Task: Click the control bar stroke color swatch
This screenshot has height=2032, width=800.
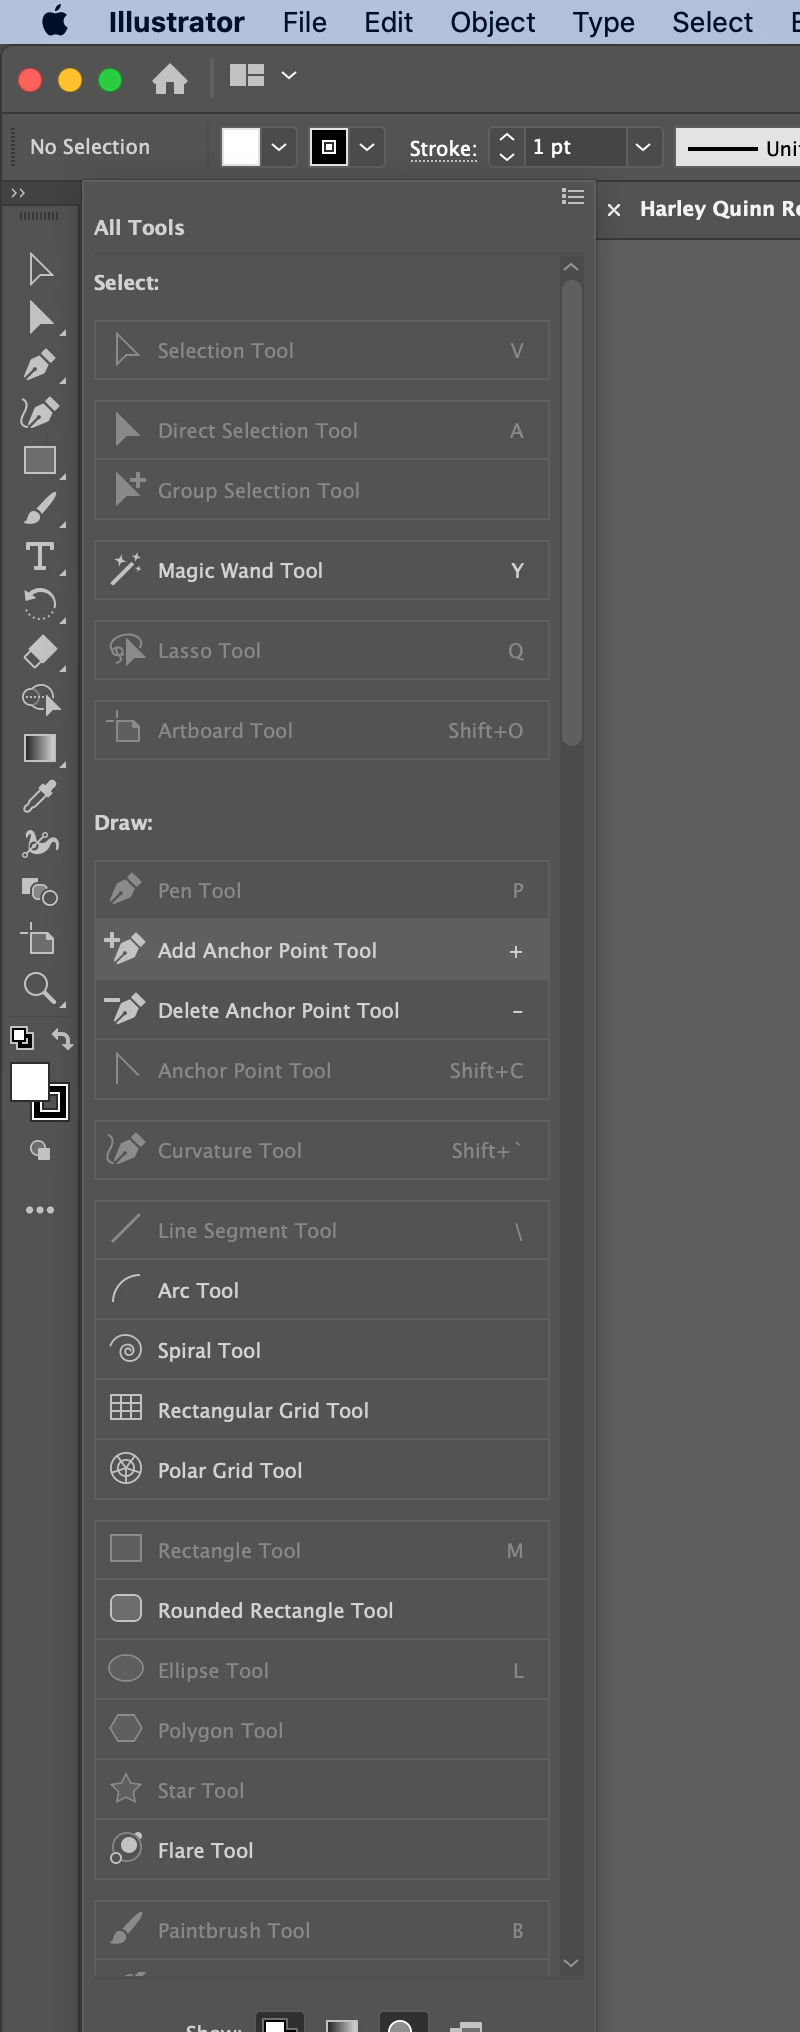Action: 329,147
